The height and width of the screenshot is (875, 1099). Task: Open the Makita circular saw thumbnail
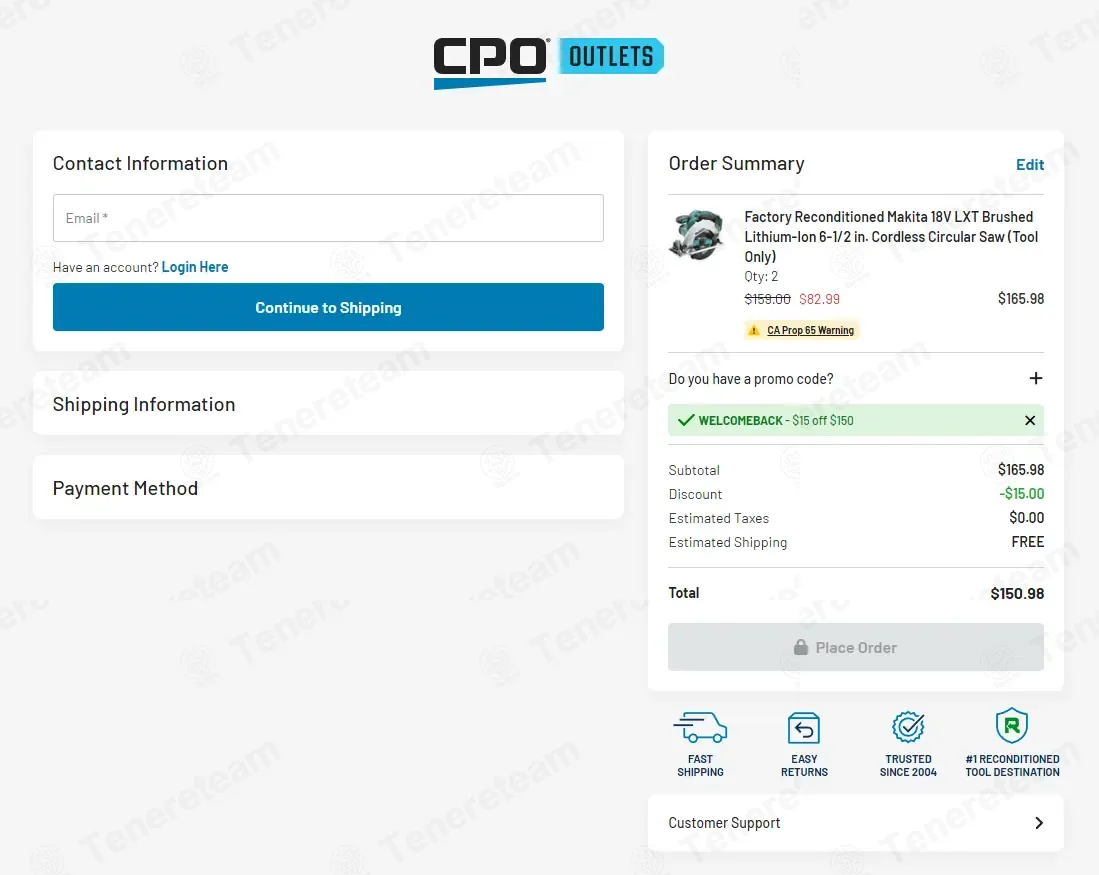pyautogui.click(x=697, y=235)
